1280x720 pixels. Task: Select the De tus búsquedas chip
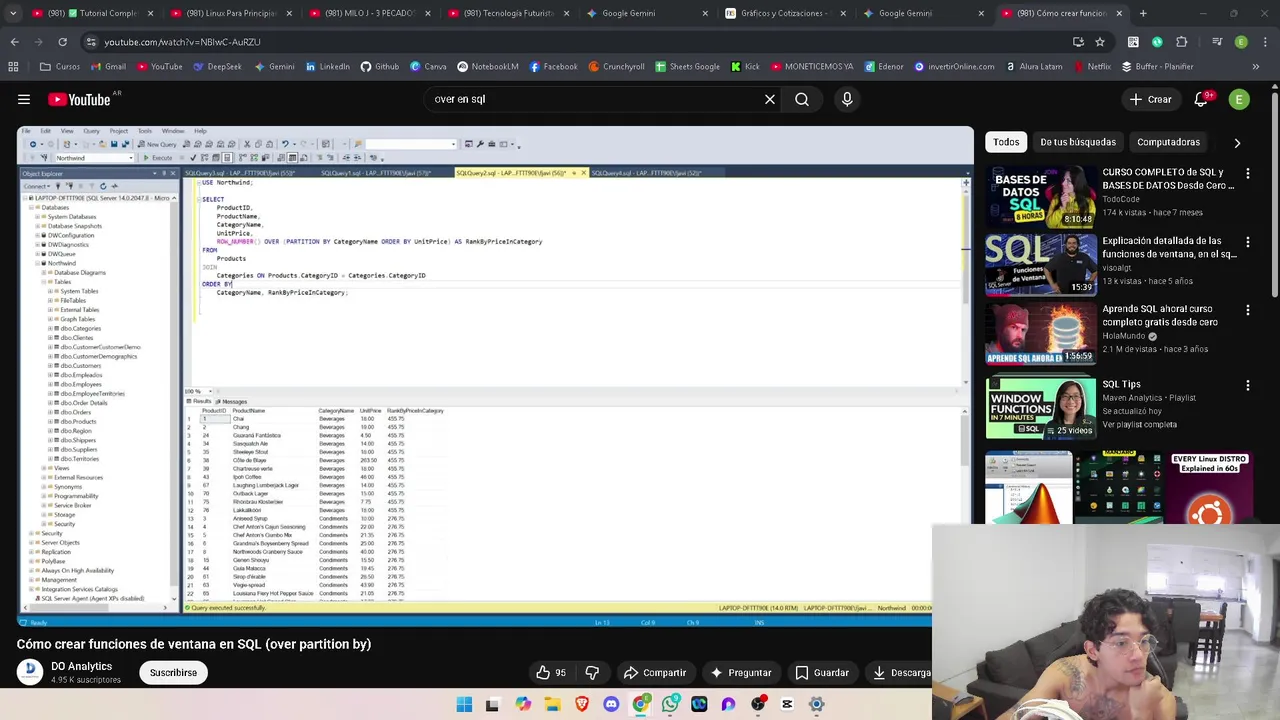(1078, 142)
